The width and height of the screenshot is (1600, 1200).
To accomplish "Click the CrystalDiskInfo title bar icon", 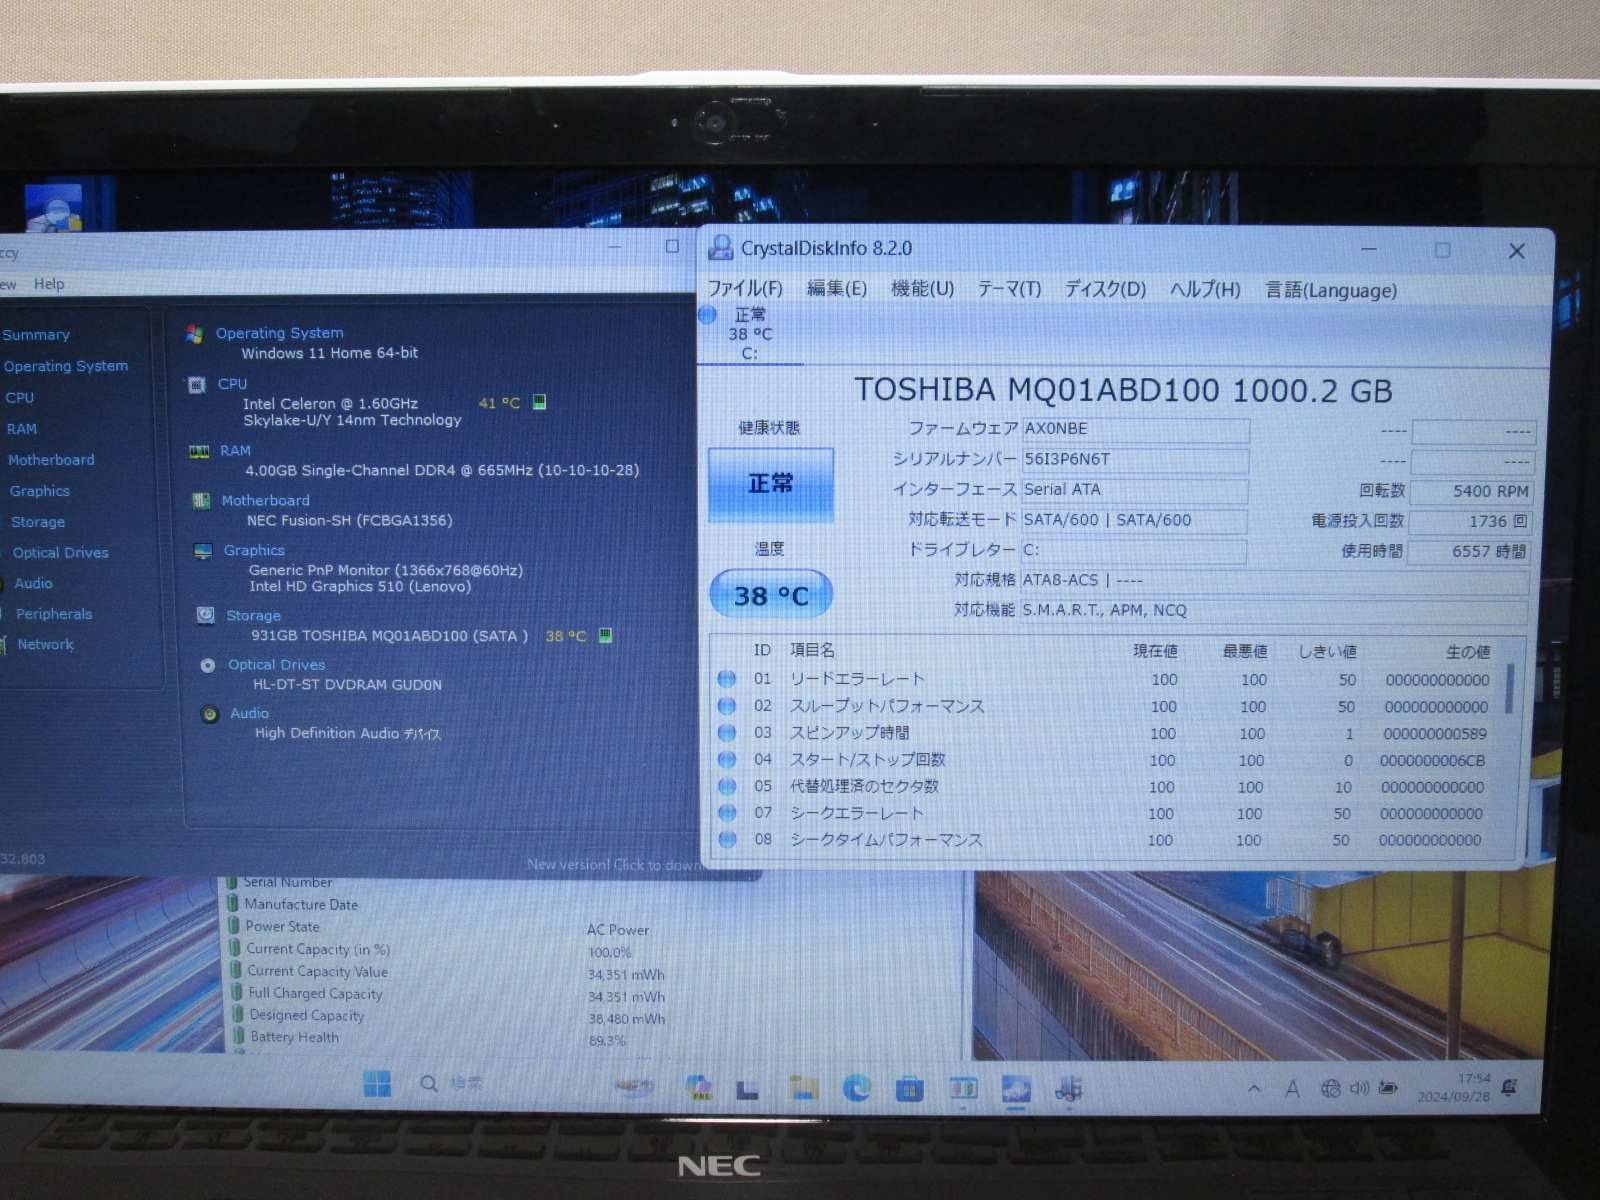I will [720, 248].
